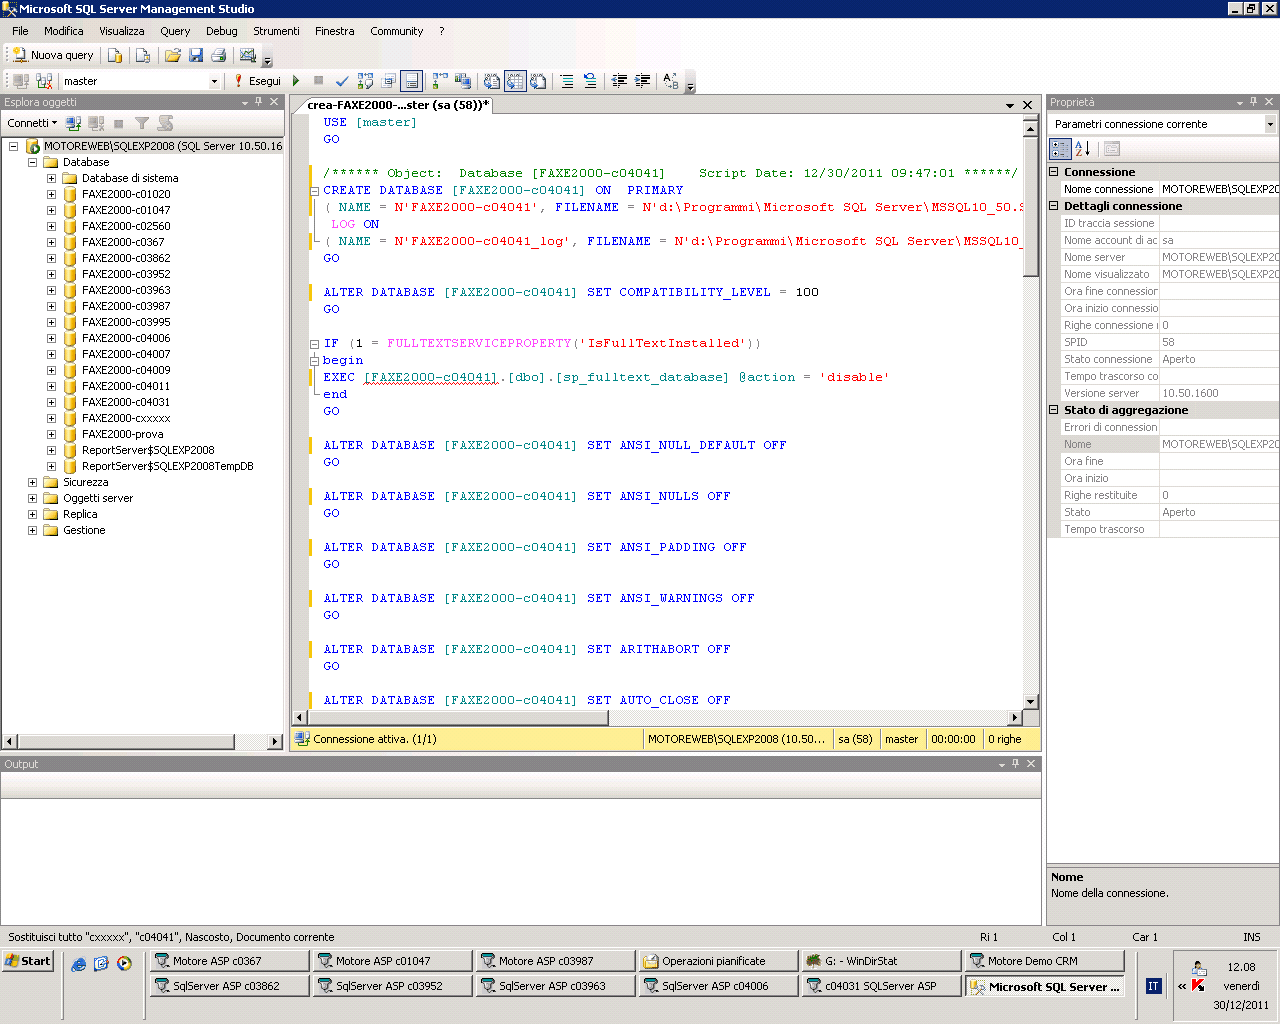1280x1024 pixels.
Task: Open the master database dropdown
Action: click(214, 81)
